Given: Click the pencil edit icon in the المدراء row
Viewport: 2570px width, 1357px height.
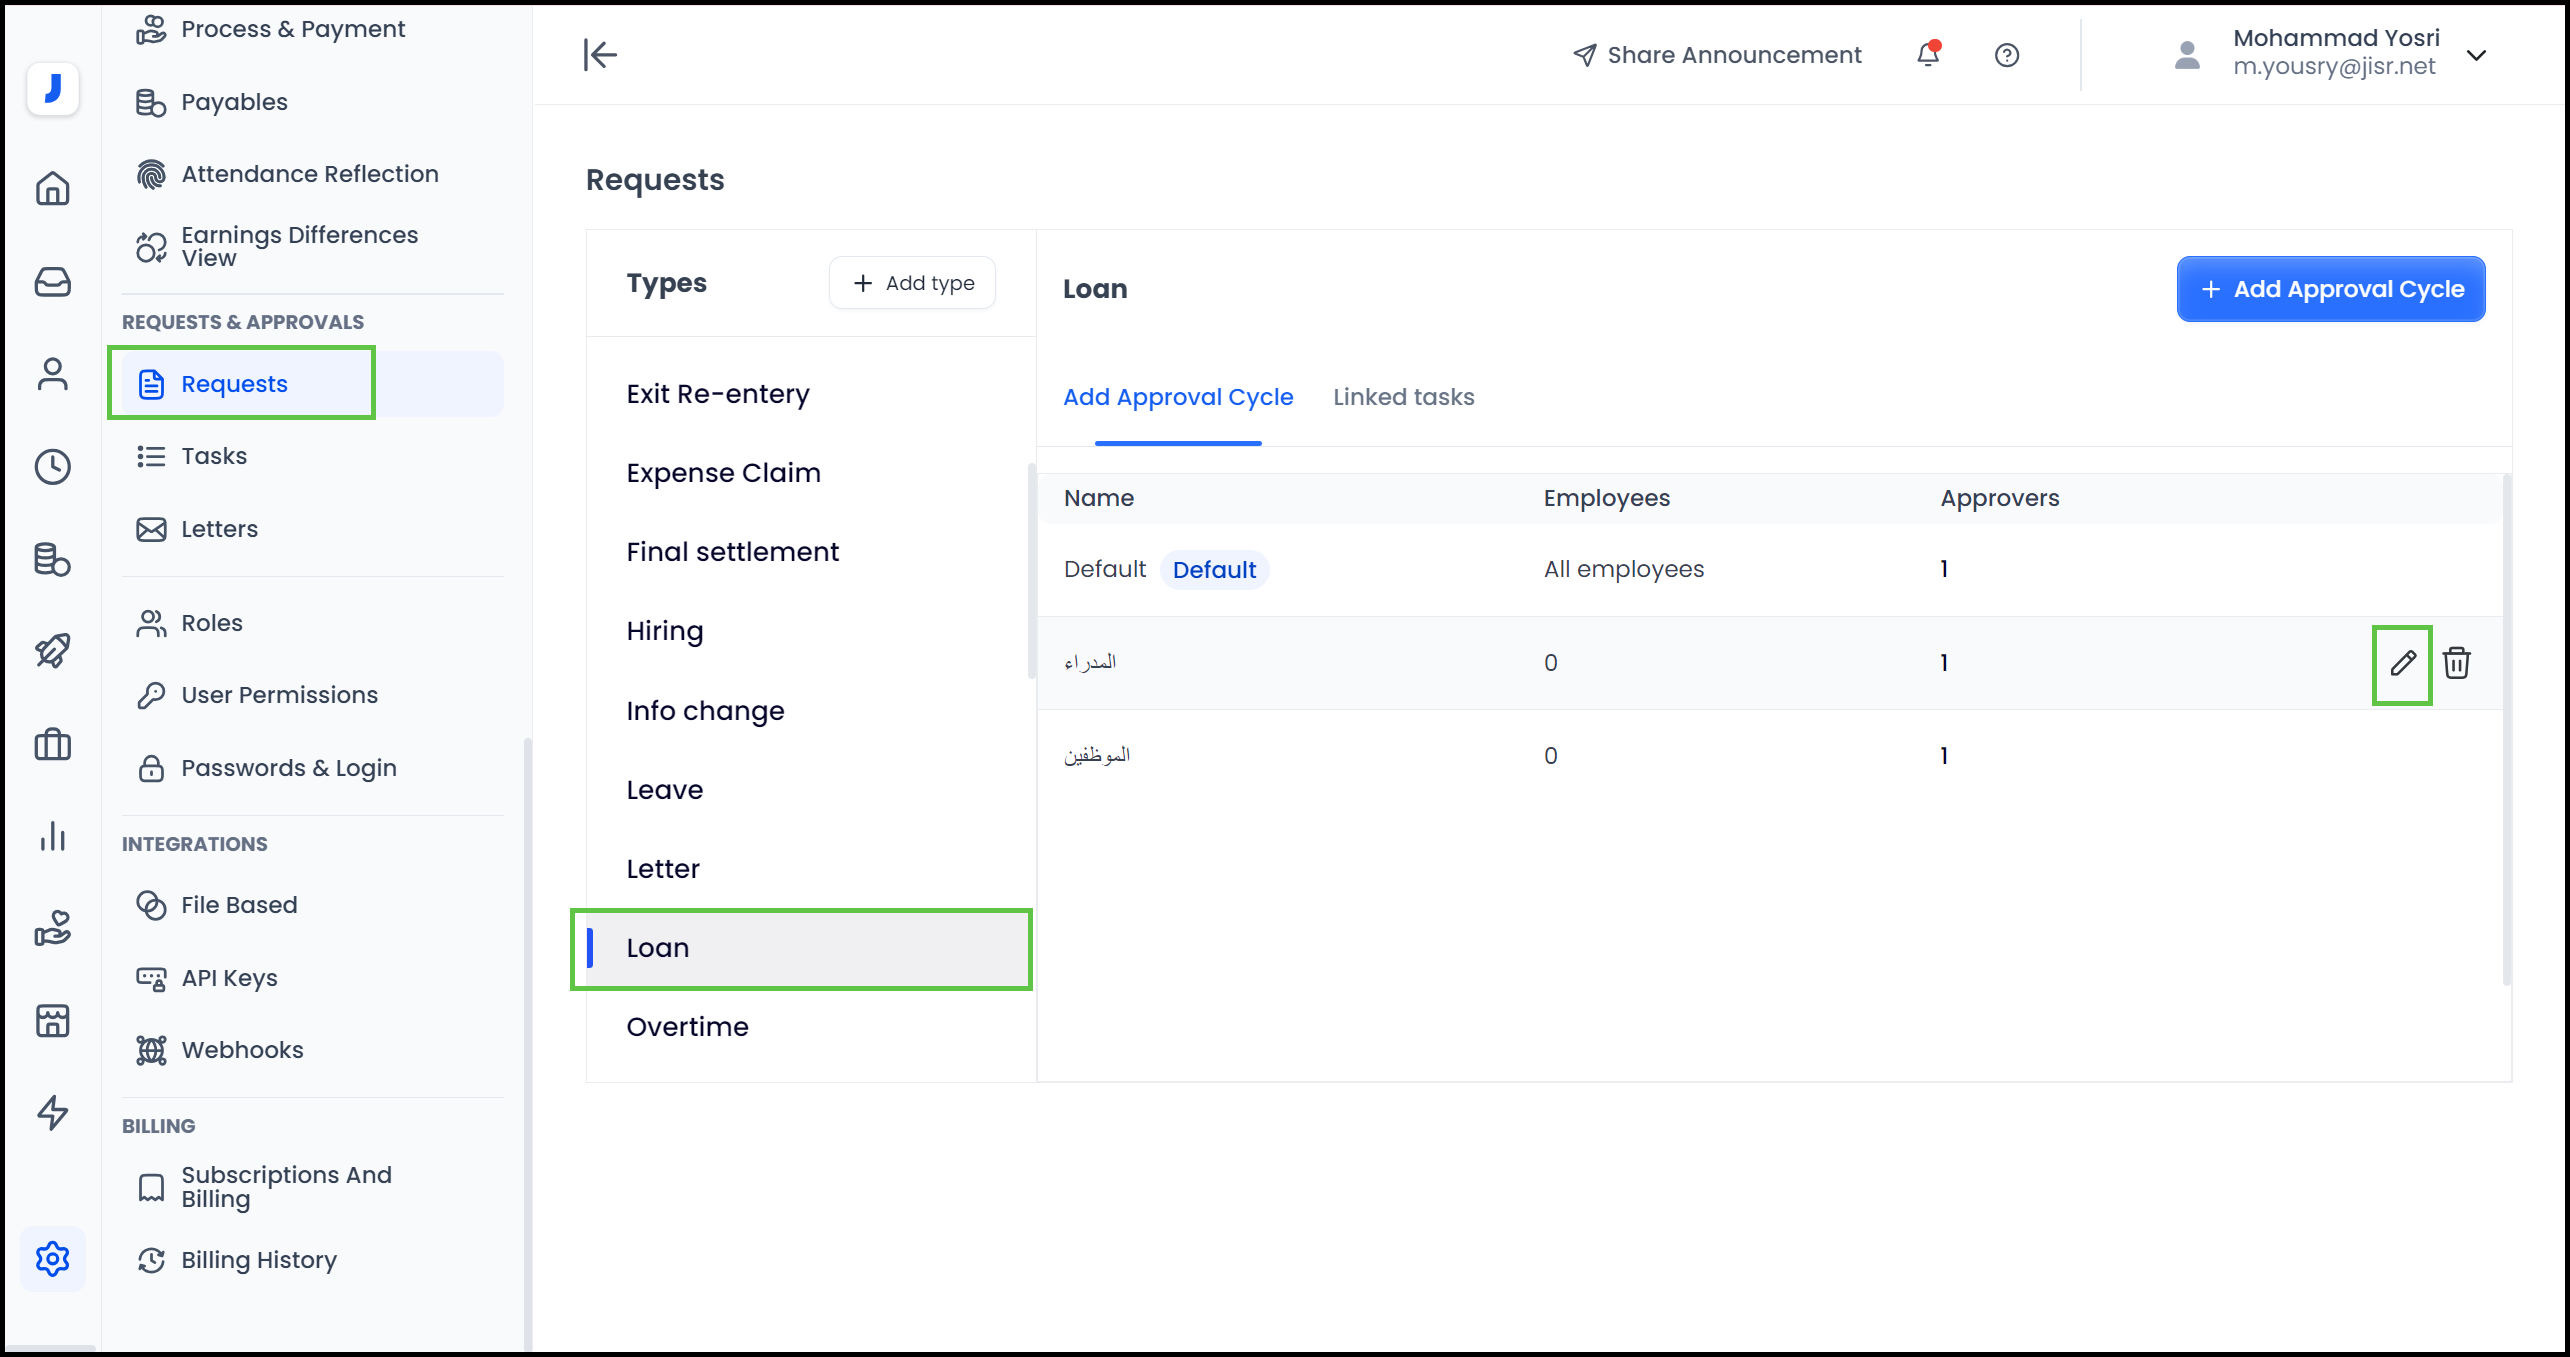Looking at the screenshot, I should pyautogui.click(x=2402, y=663).
